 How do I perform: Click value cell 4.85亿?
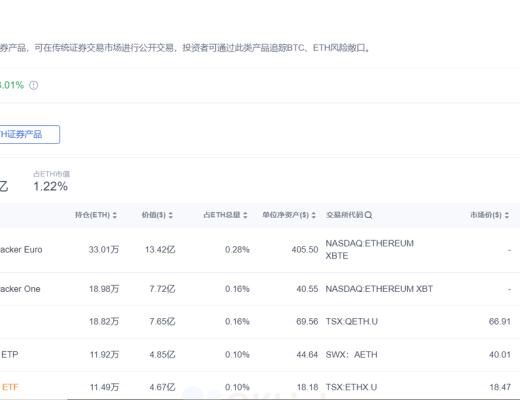point(162,354)
